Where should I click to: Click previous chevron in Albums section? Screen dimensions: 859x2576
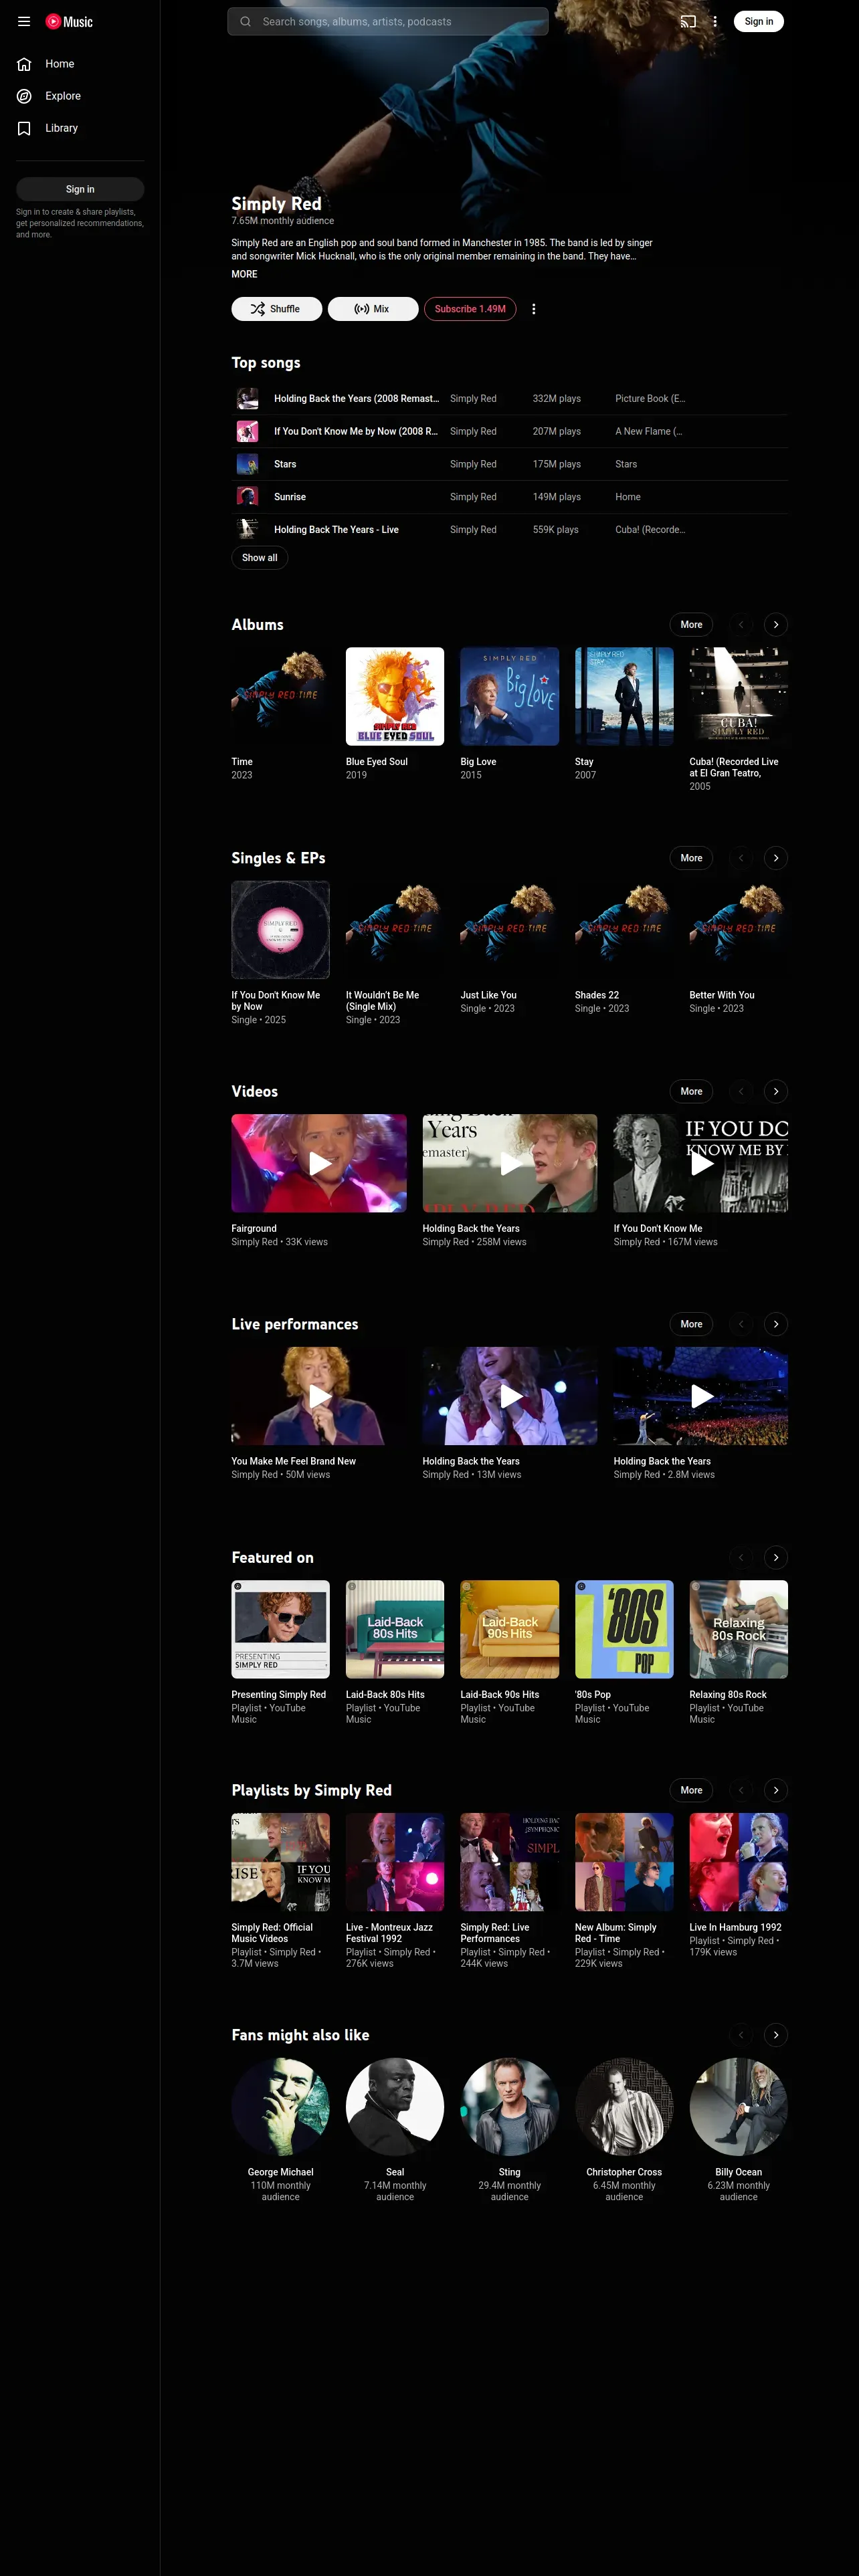[741, 624]
